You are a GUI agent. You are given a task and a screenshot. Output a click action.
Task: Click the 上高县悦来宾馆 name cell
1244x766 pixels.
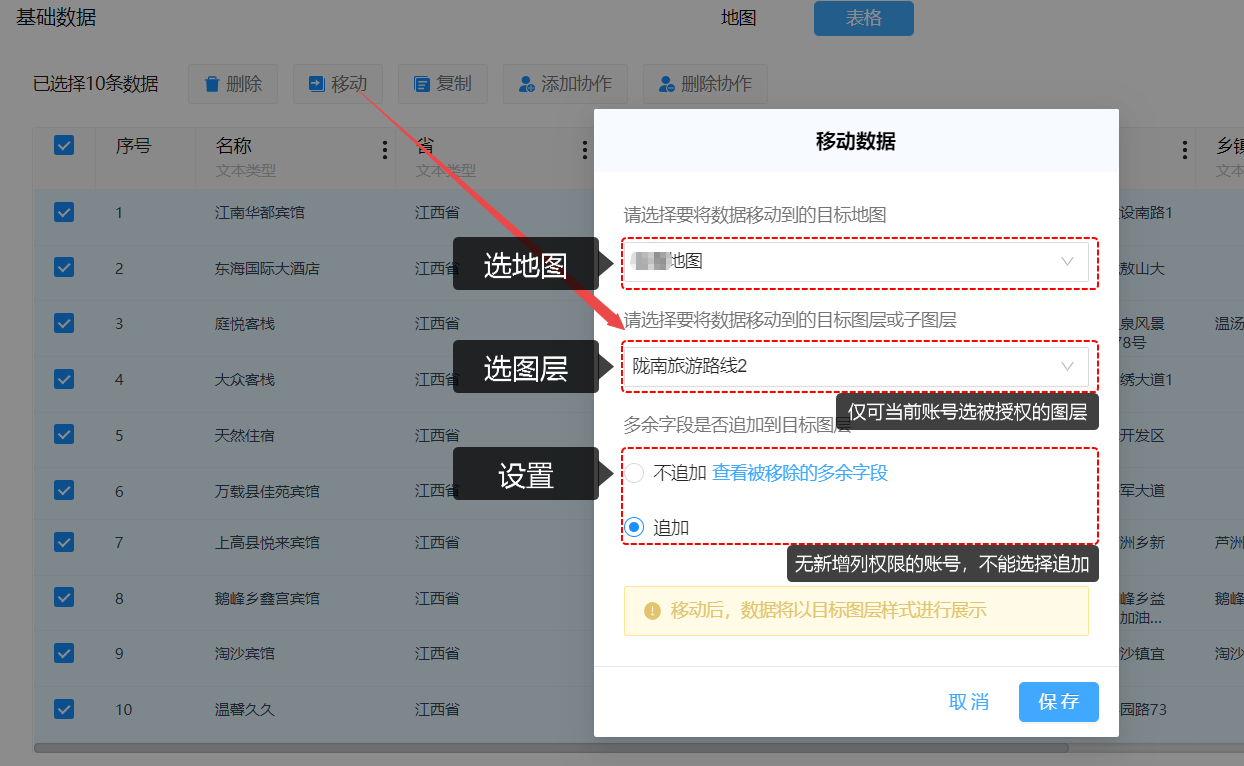click(267, 542)
